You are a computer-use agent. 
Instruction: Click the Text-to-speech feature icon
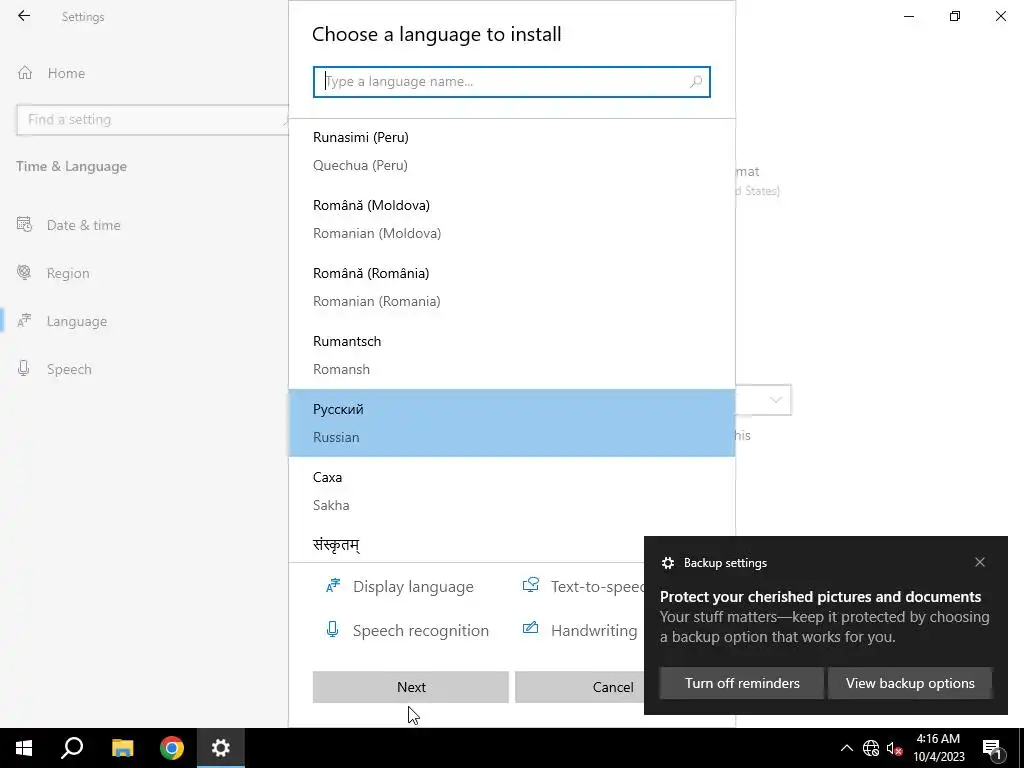pos(531,585)
